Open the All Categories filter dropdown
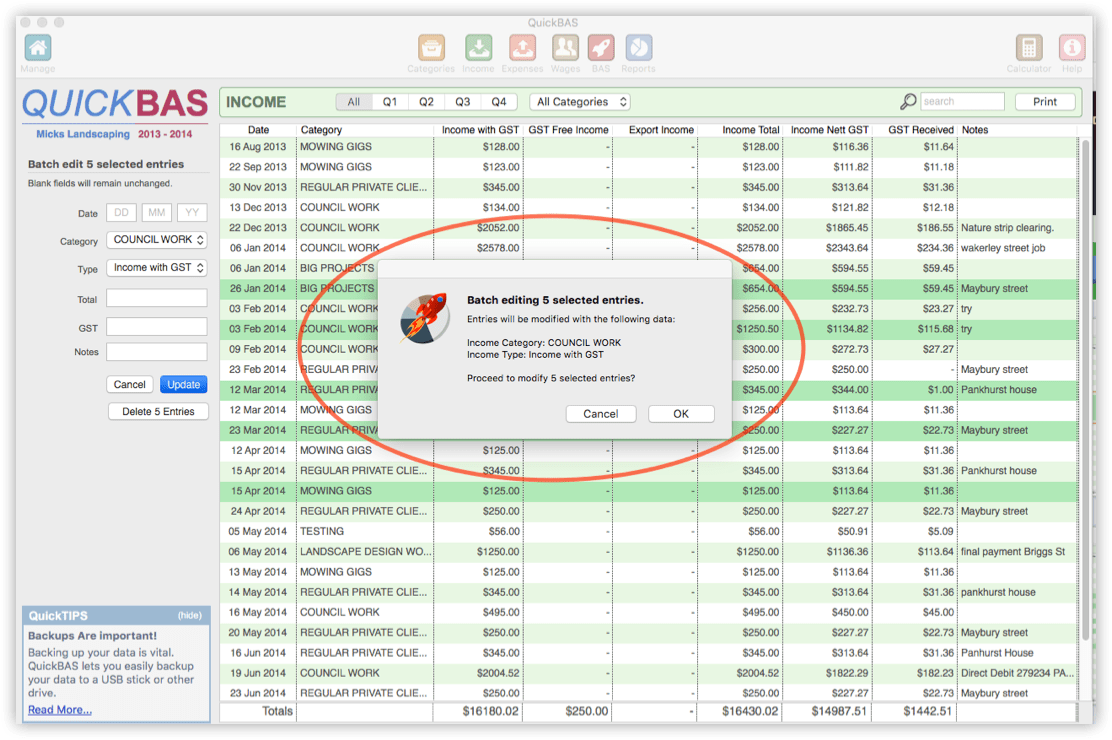Screen dimensions: 1112x740 [x=579, y=101]
